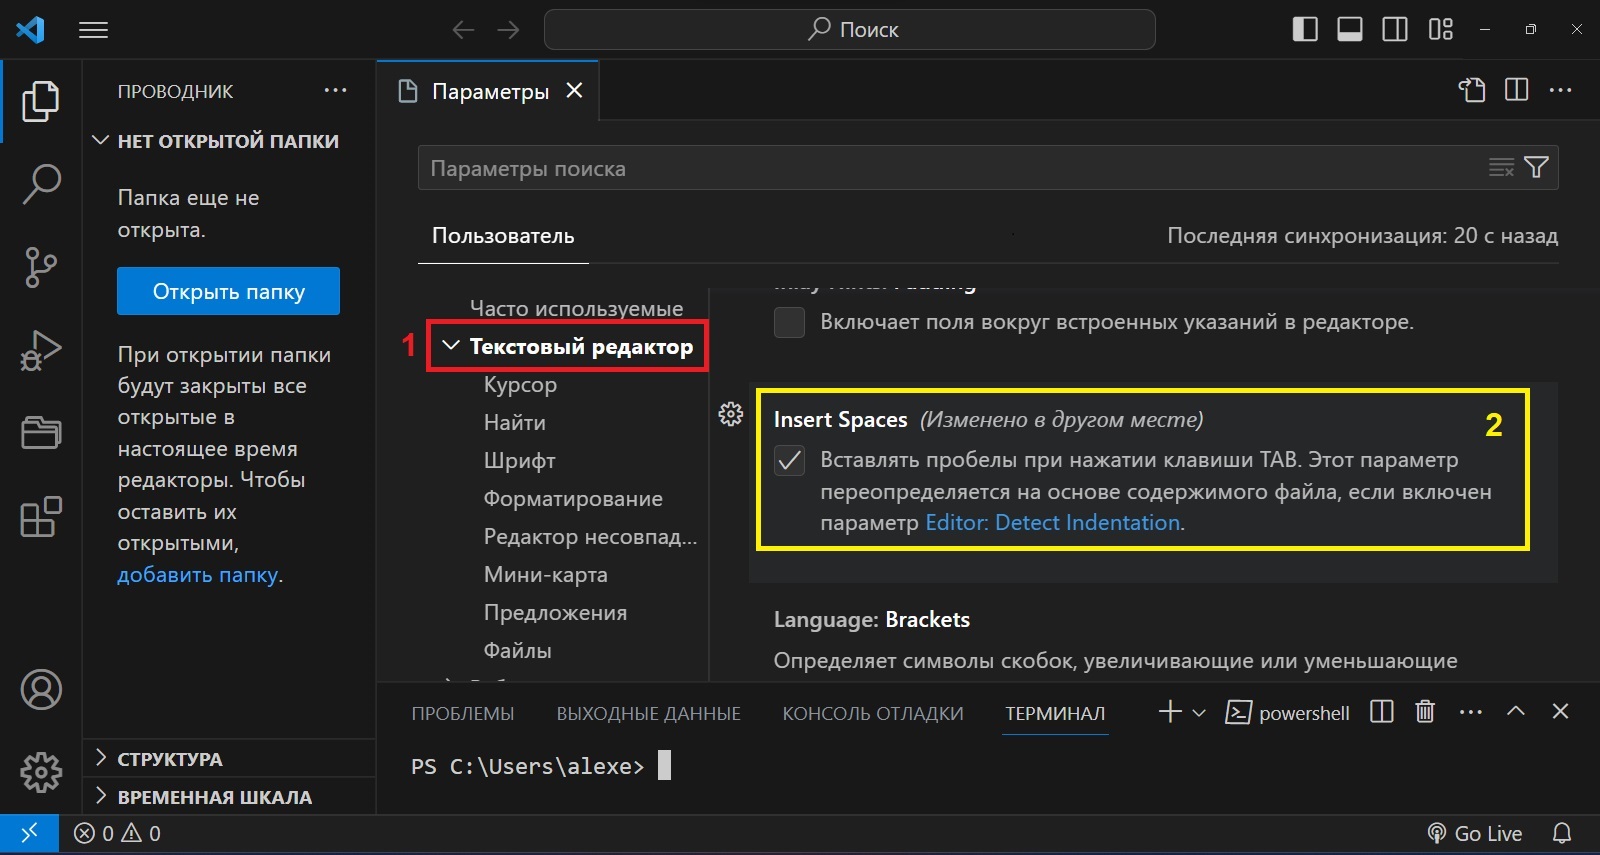The width and height of the screenshot is (1600, 855).
Task: Open the Extensions view
Action: pyautogui.click(x=41, y=517)
